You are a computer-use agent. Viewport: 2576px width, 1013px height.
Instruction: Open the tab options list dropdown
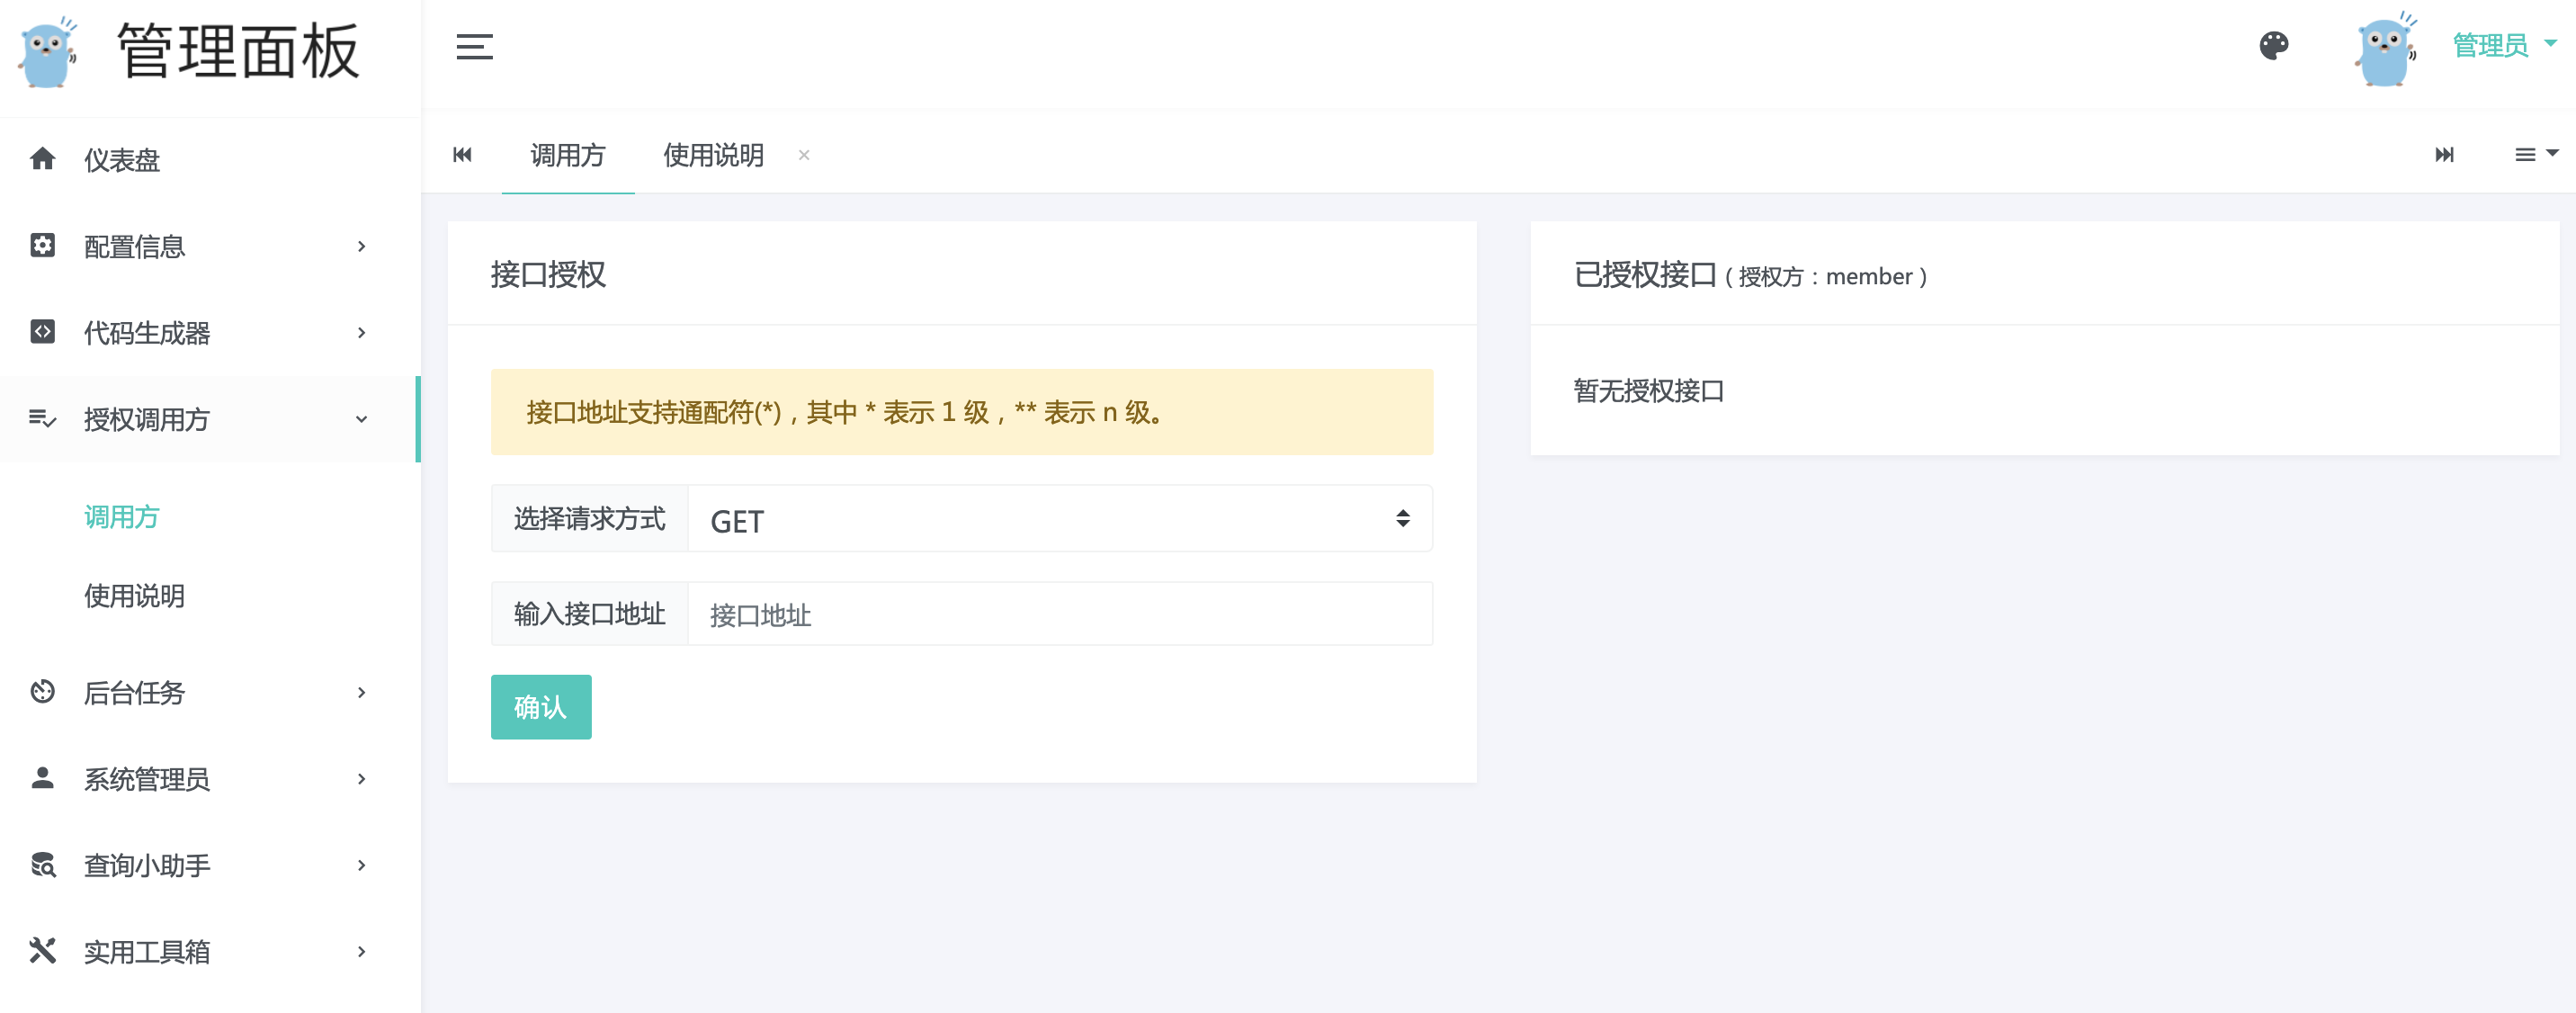[2534, 154]
